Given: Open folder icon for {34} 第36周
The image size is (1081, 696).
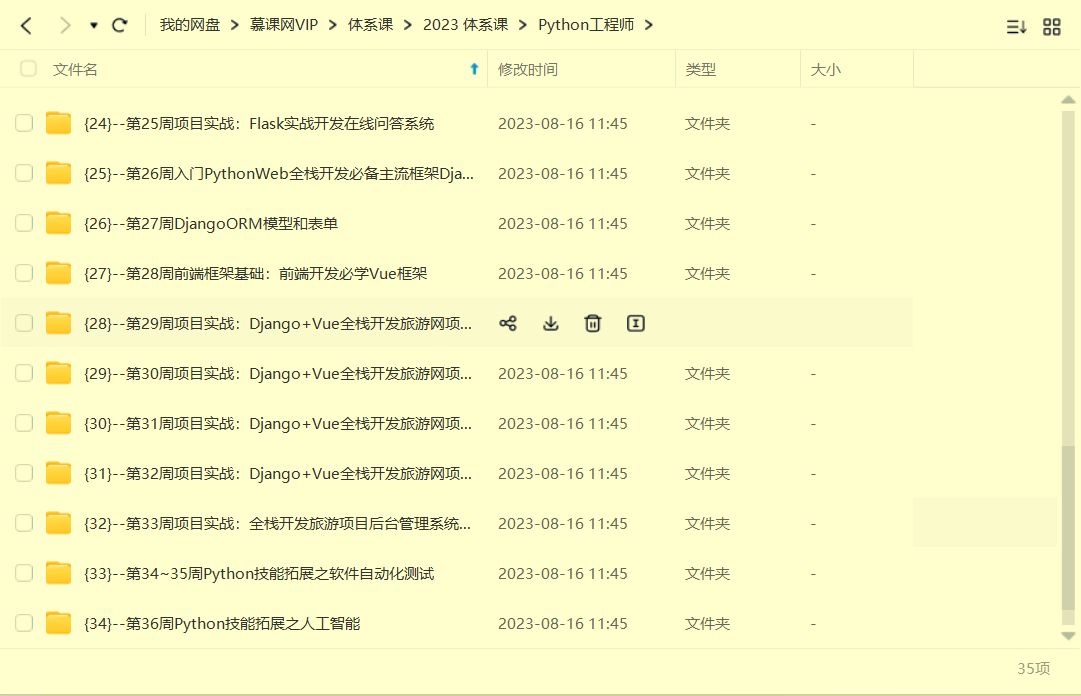Looking at the screenshot, I should click(59, 623).
